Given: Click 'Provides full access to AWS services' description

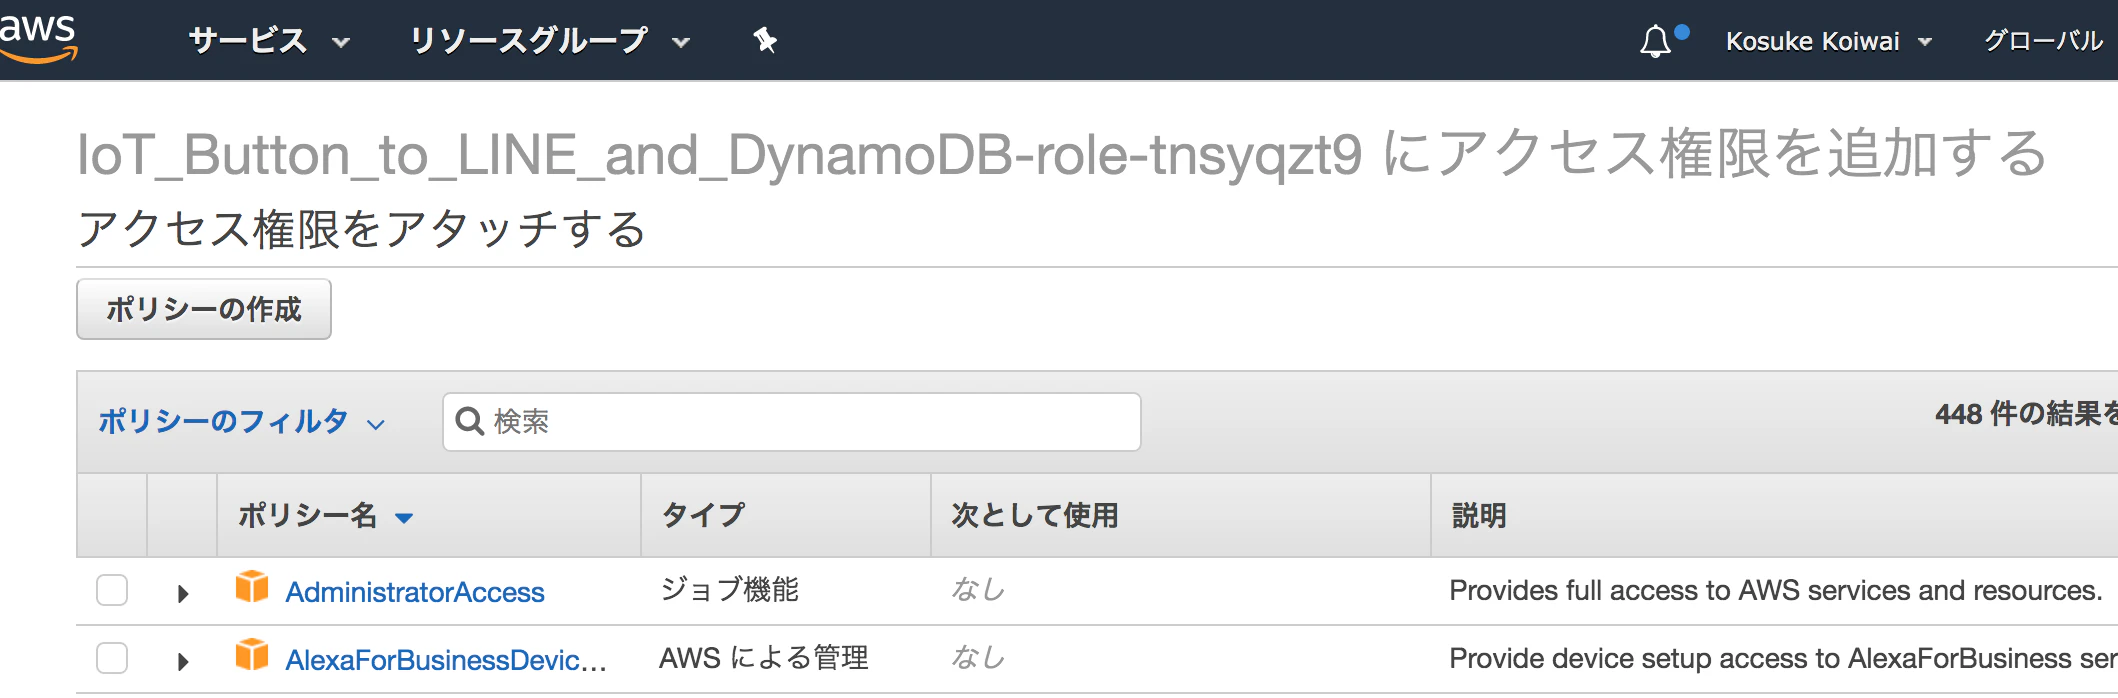Looking at the screenshot, I should click(1775, 590).
